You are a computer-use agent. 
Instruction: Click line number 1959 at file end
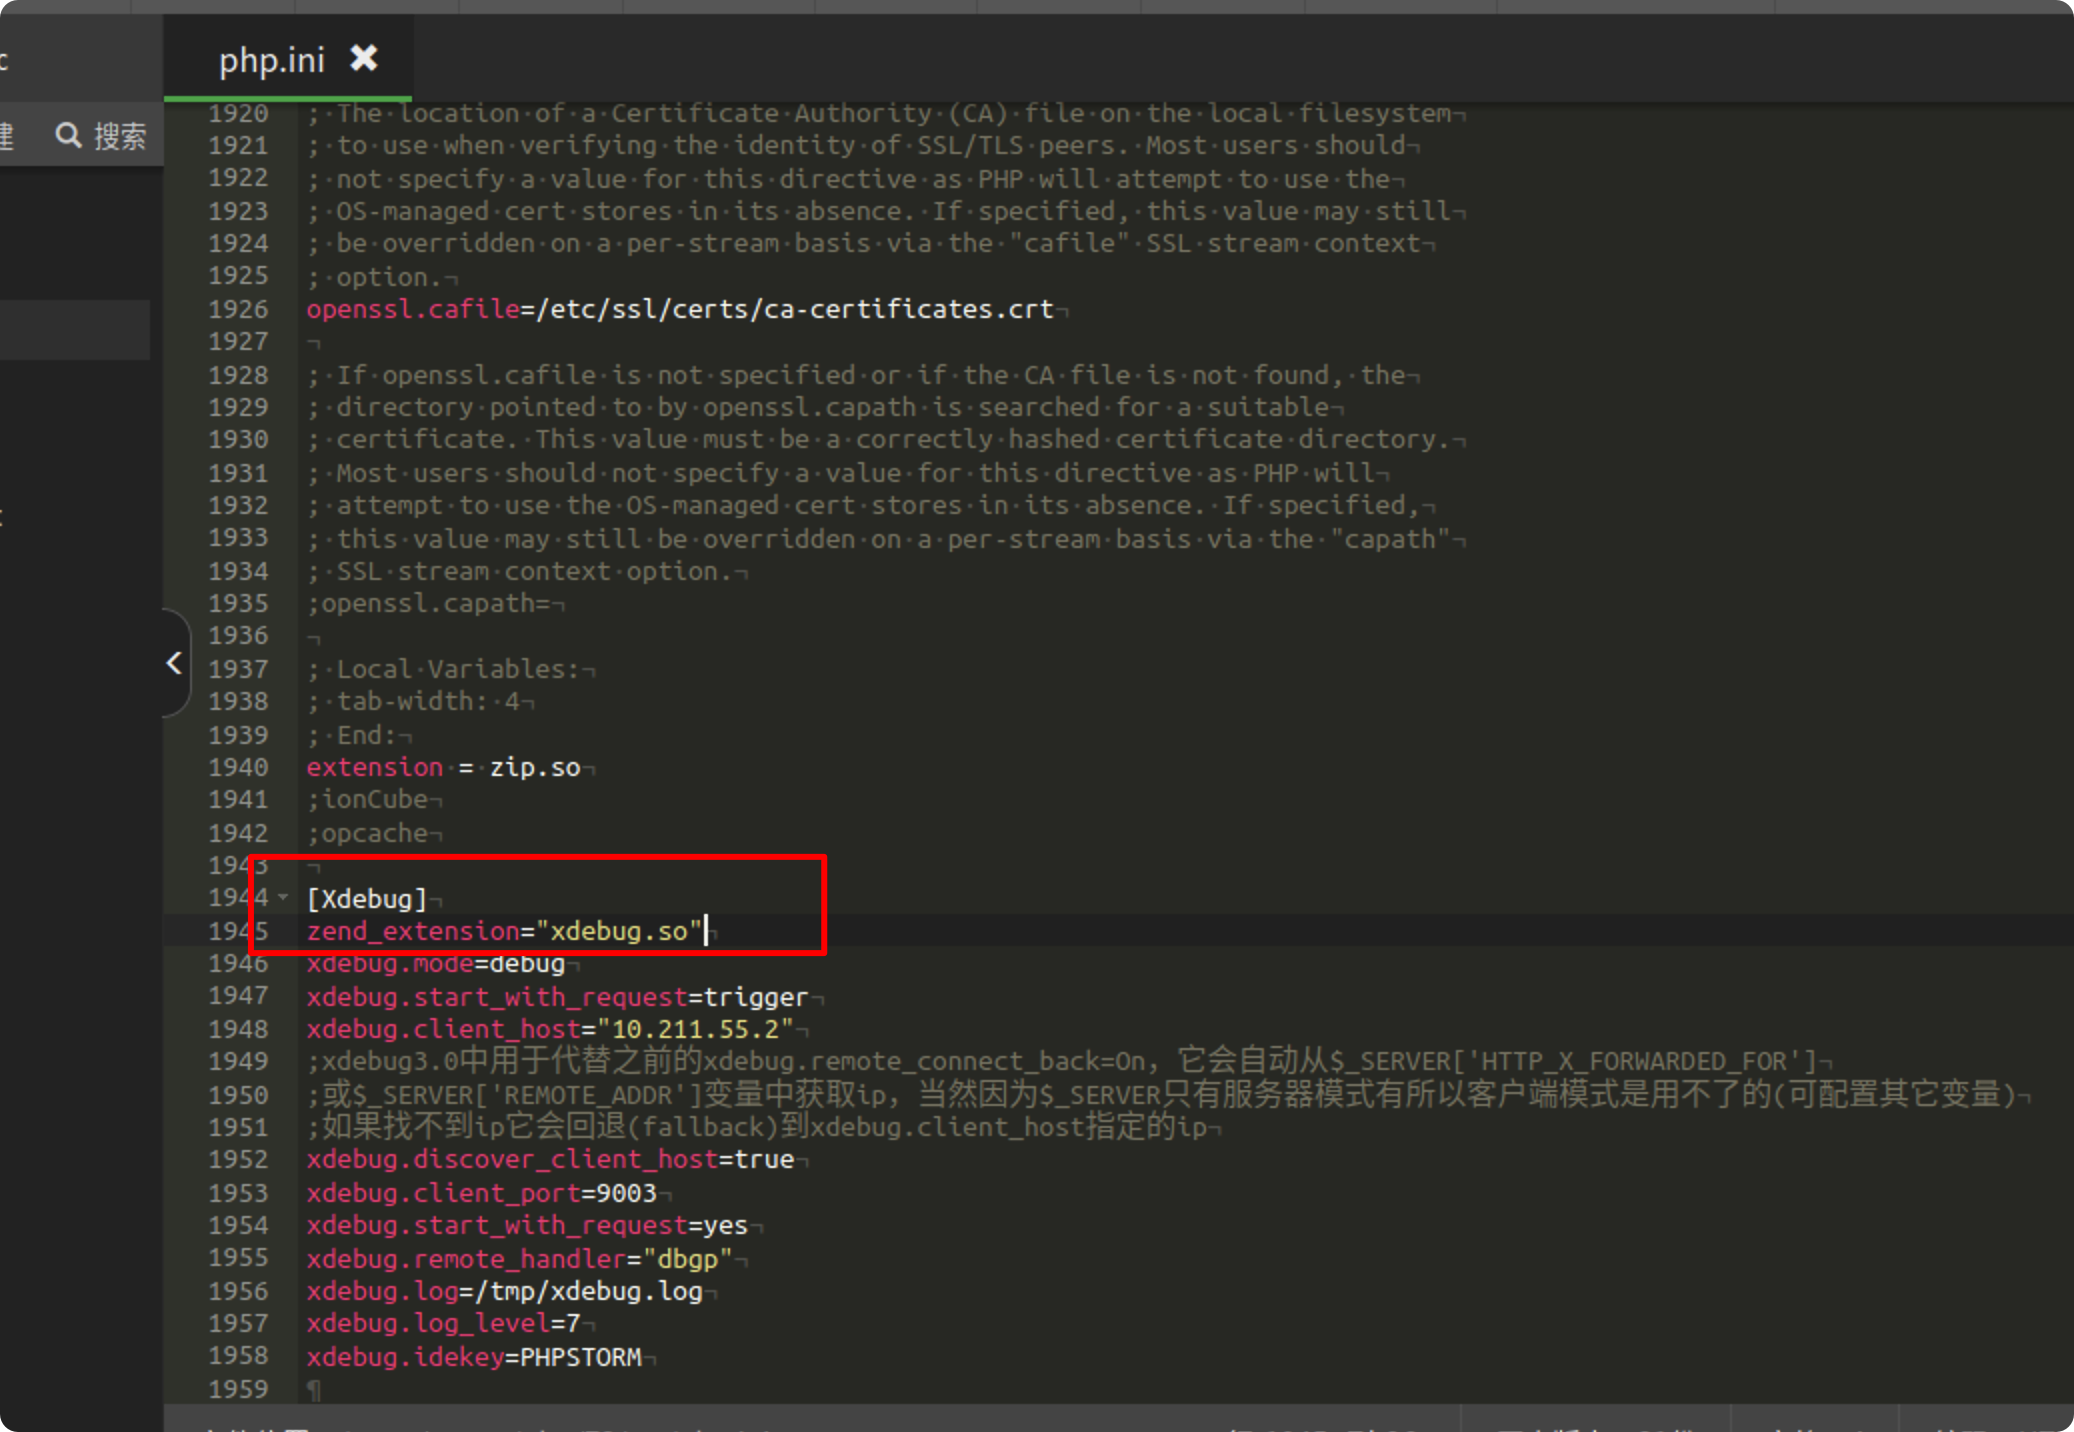tap(238, 1389)
